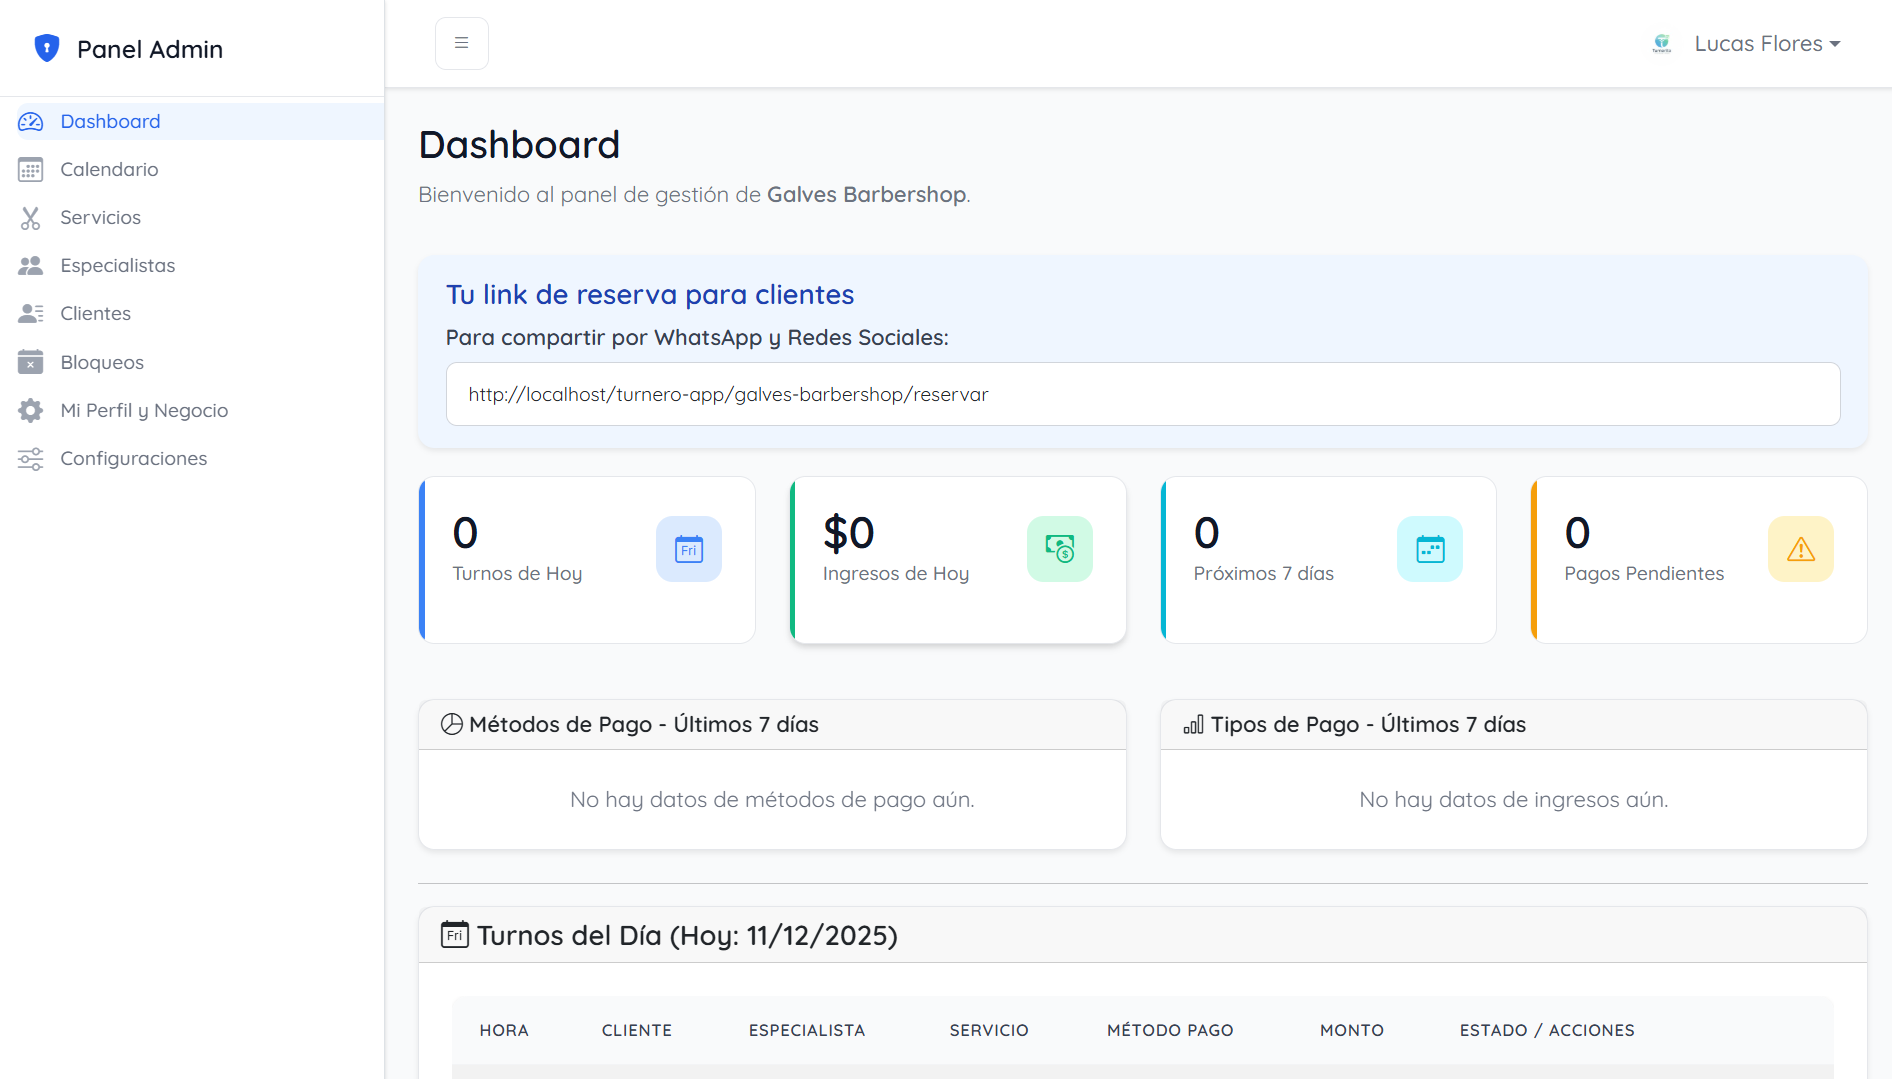The image size is (1892, 1079).
Task: Click the Dashboard speedometer icon
Action: pyautogui.click(x=31, y=122)
